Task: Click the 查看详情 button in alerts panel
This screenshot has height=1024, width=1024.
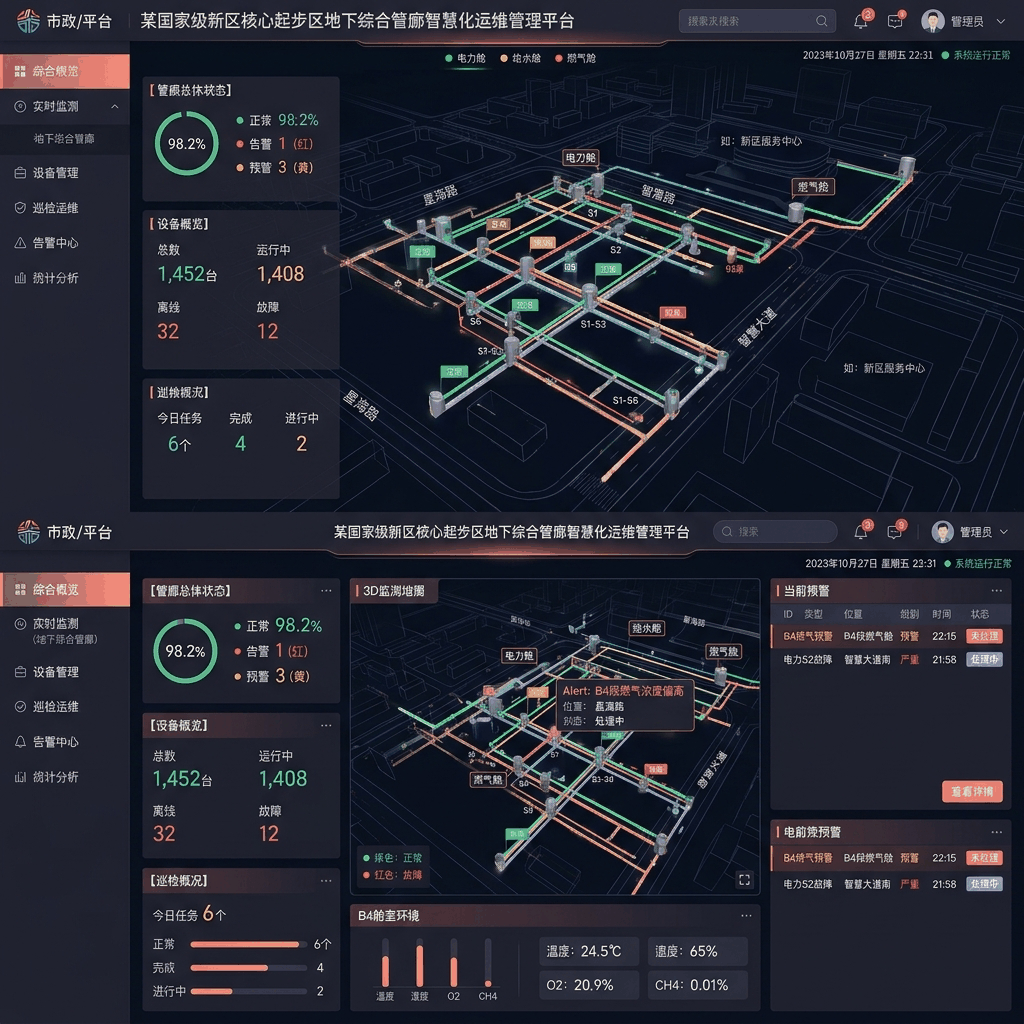Action: (x=972, y=792)
